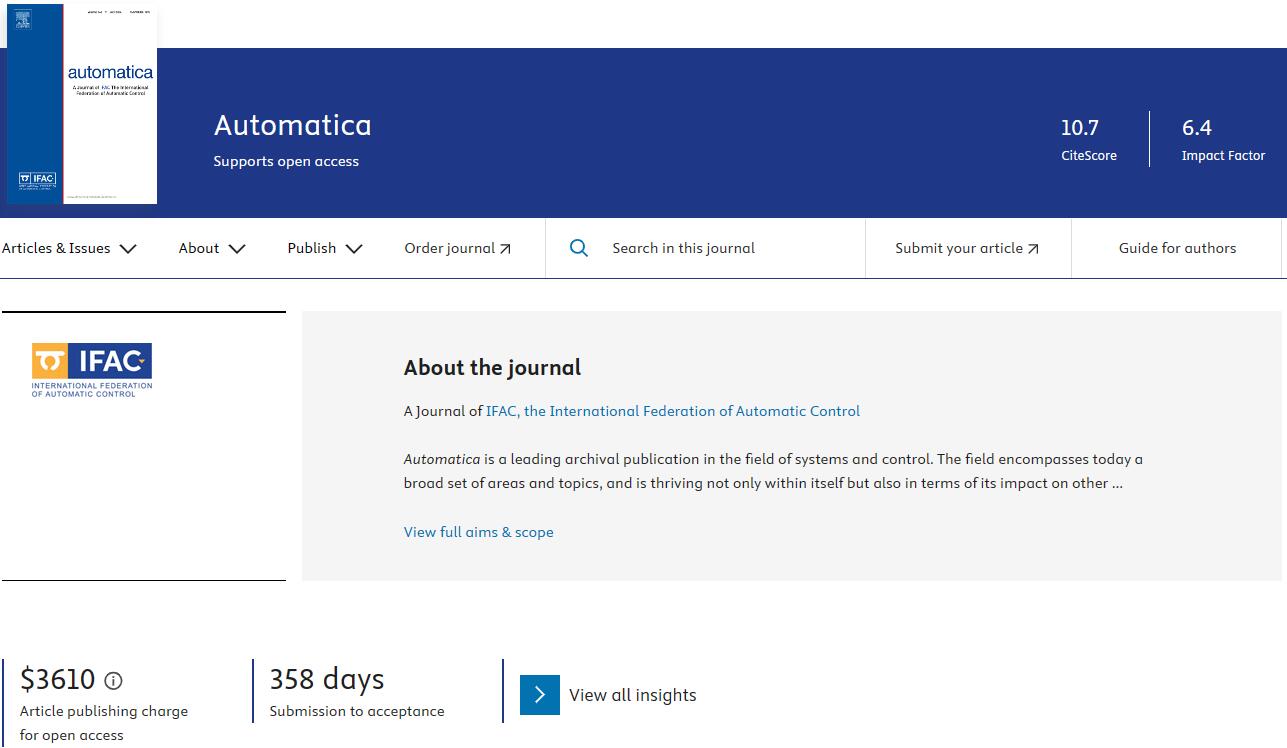Screen dimensions: 1287x748
Task: Click the external arrow icon beside Submit your article
Action: (x=1033, y=249)
